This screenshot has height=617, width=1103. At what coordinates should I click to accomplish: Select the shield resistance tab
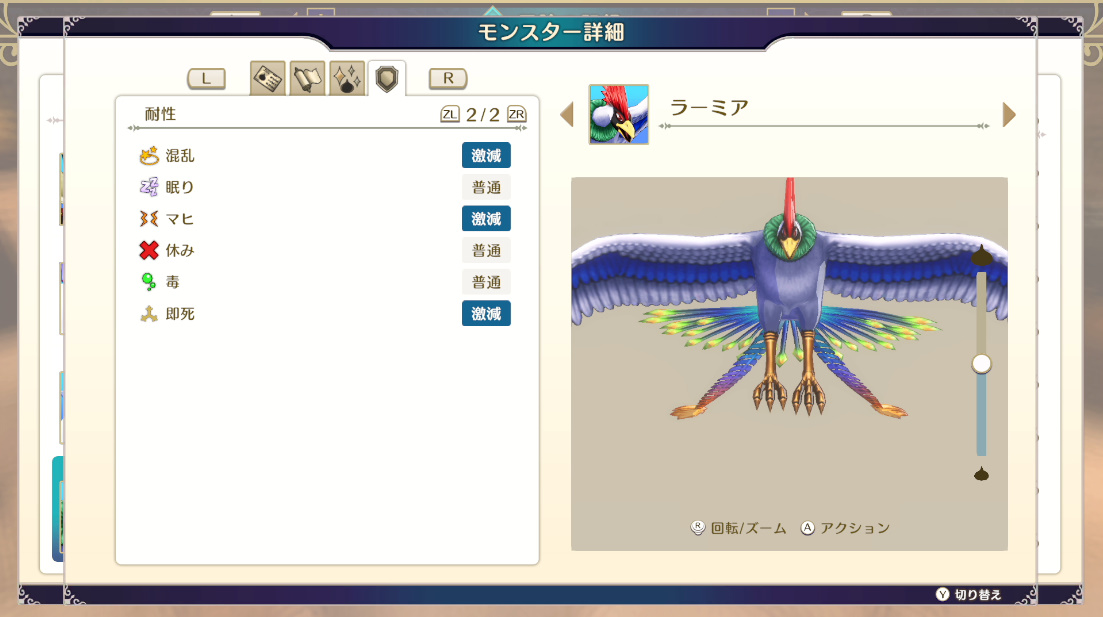(x=387, y=78)
